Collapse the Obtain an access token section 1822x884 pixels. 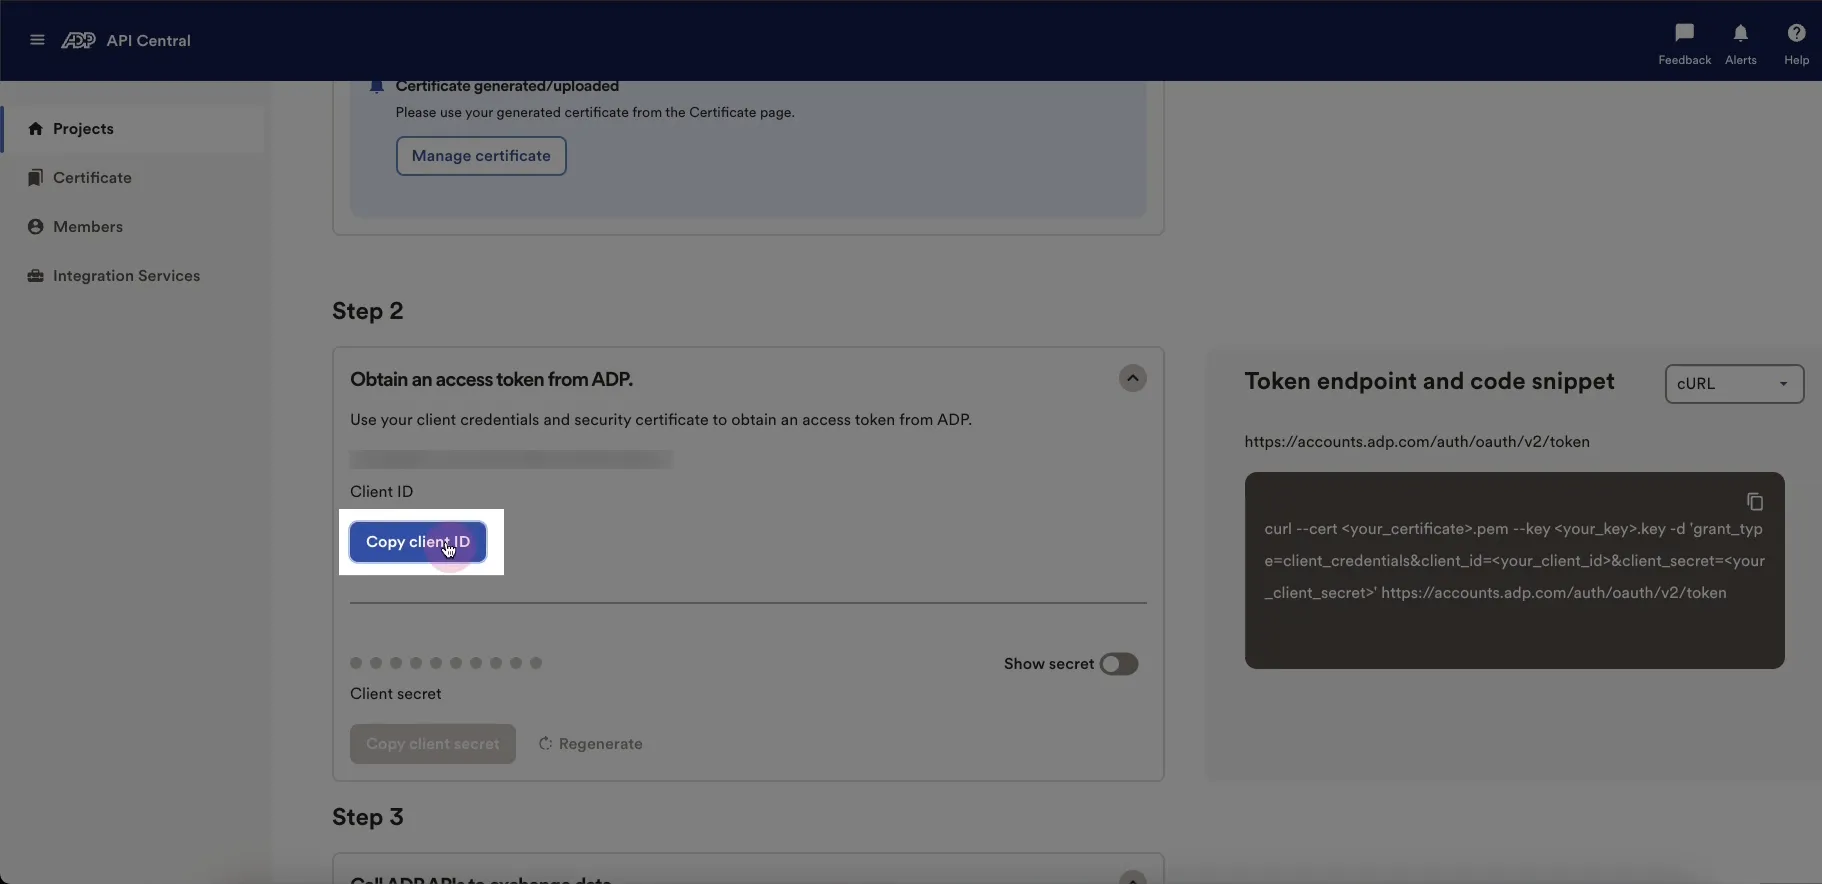(x=1132, y=378)
